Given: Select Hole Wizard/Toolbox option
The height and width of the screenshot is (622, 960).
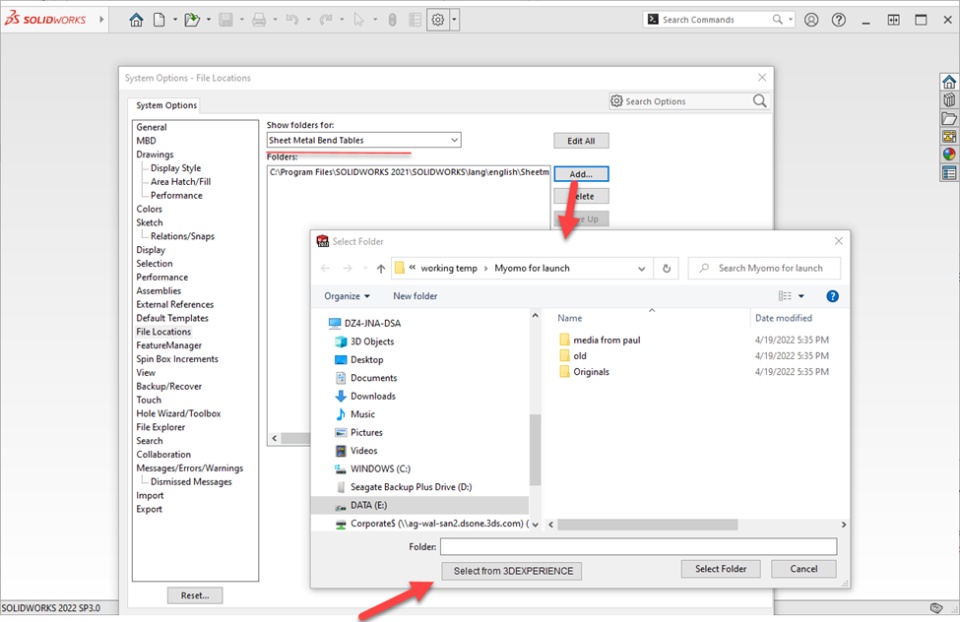Looking at the screenshot, I should coord(178,414).
